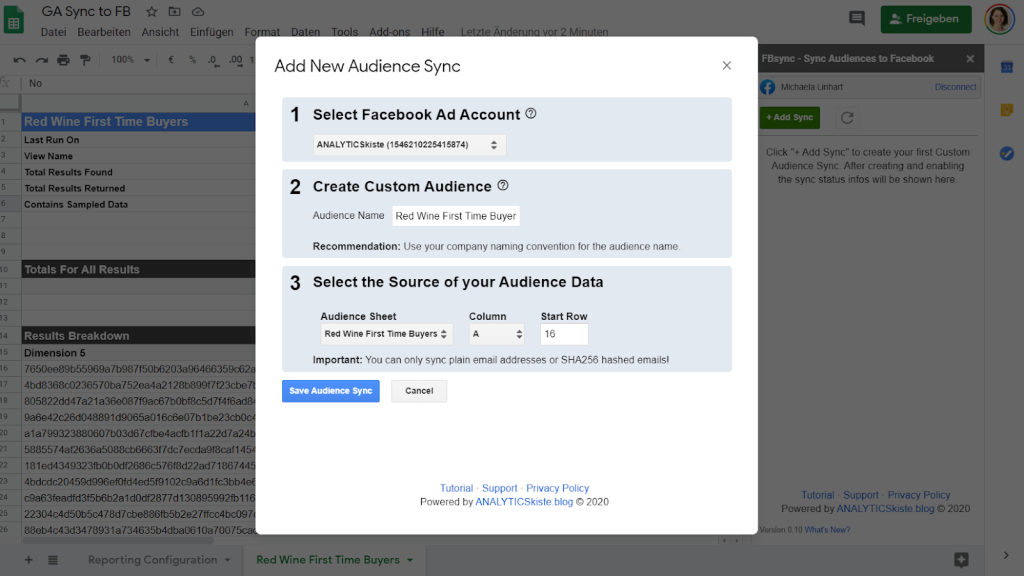Format as percent
The width and height of the screenshot is (1024, 576).
pyautogui.click(x=193, y=60)
